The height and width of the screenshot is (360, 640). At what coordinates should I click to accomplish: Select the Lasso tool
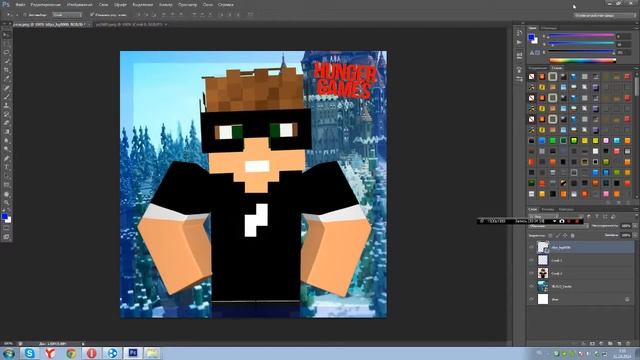pos(6,53)
